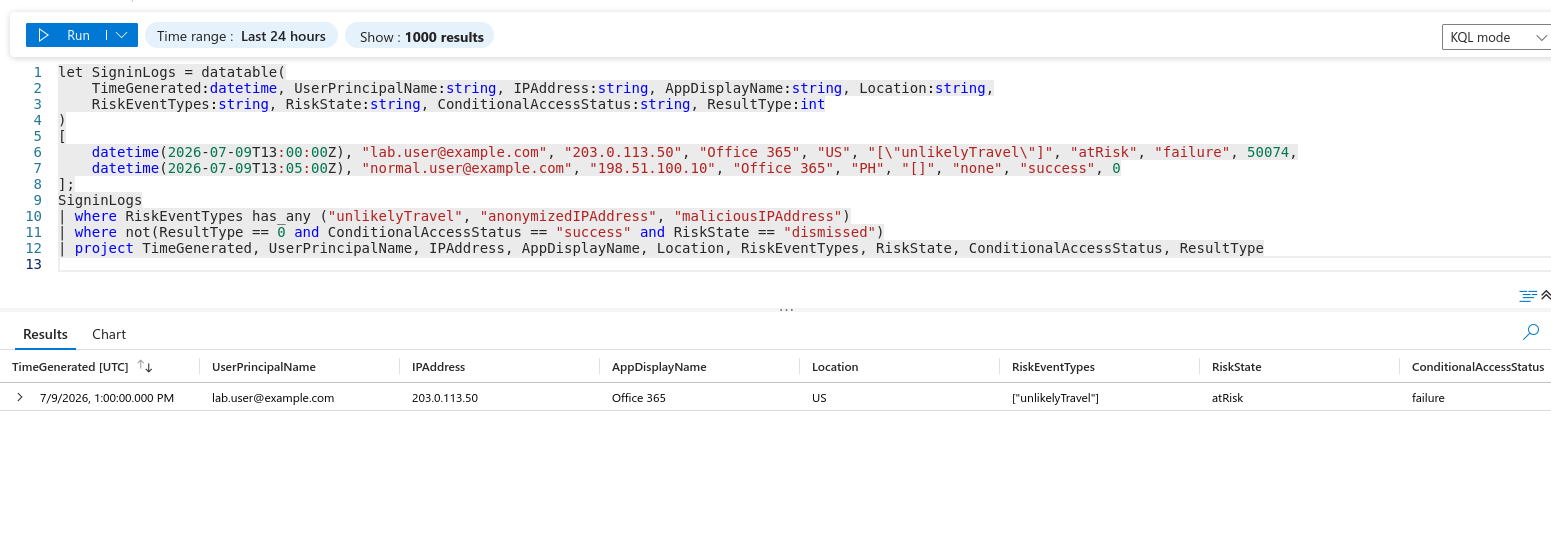
Task: Click the SigninLogs table name on line 9
Action: 100,200
